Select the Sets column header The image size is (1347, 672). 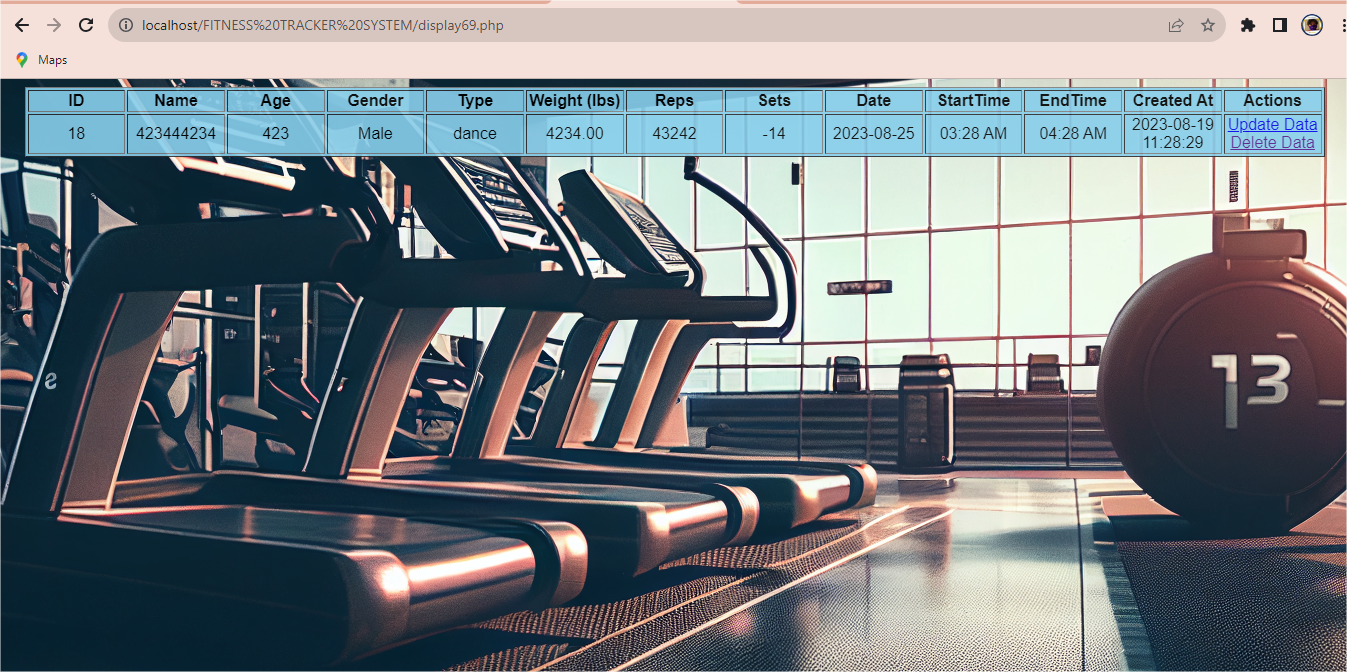(774, 100)
